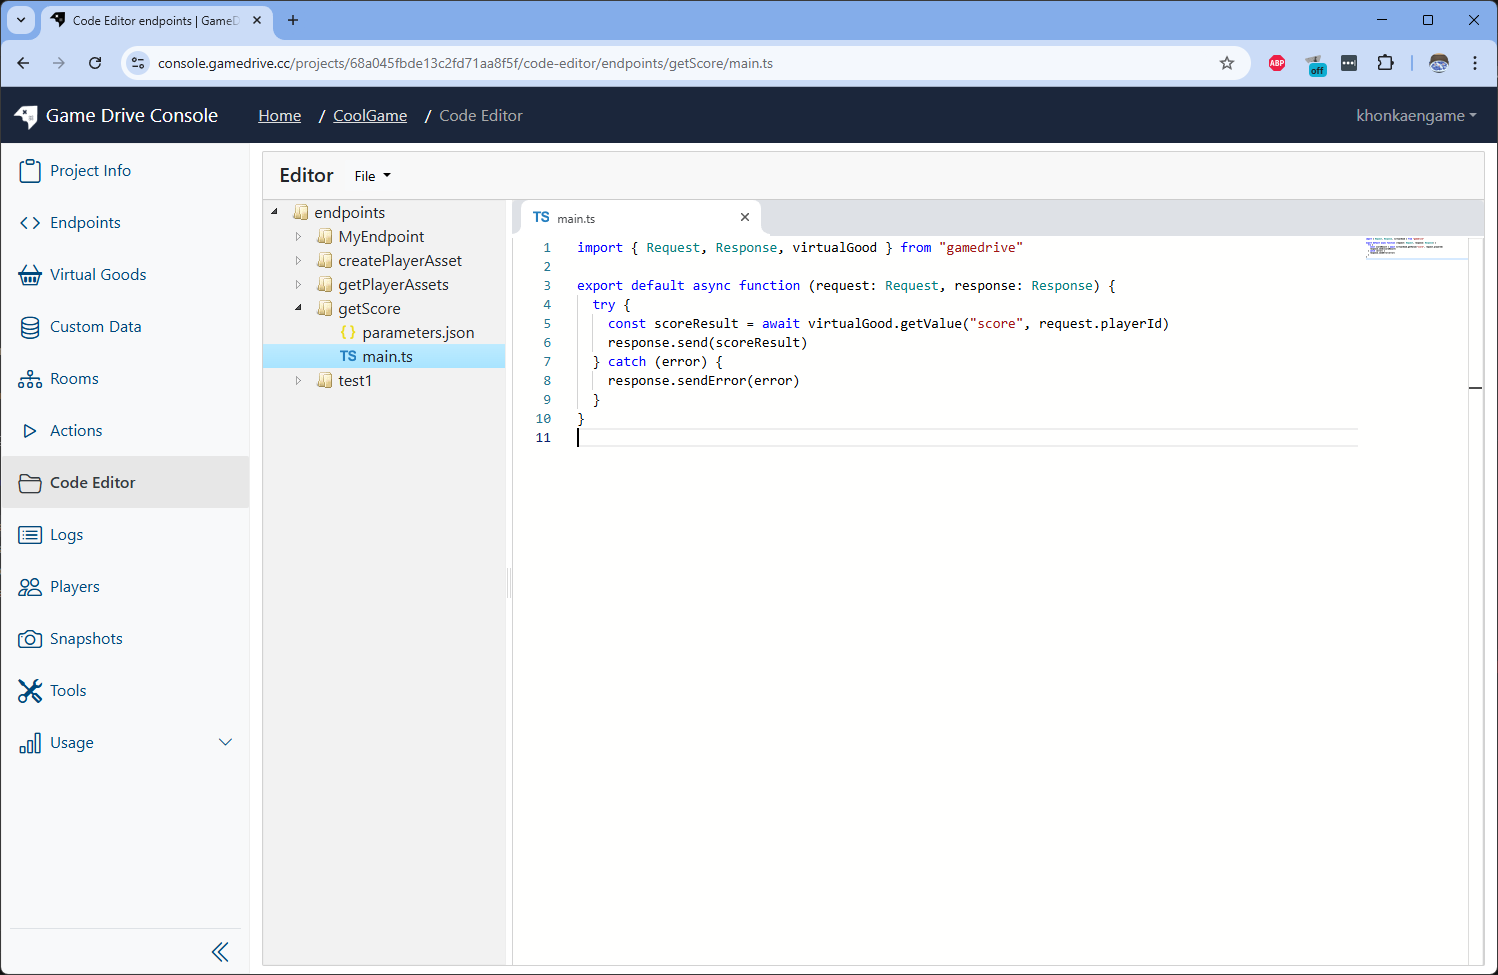Open the File menu in the editor
This screenshot has width=1498, height=975.
click(371, 175)
